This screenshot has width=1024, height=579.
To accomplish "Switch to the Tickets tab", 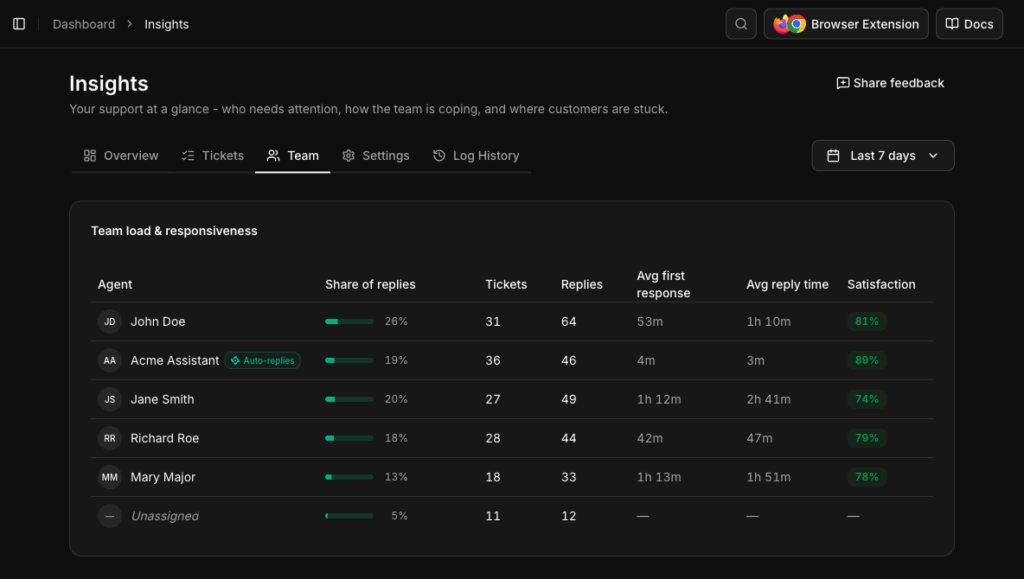I will 212,155.
